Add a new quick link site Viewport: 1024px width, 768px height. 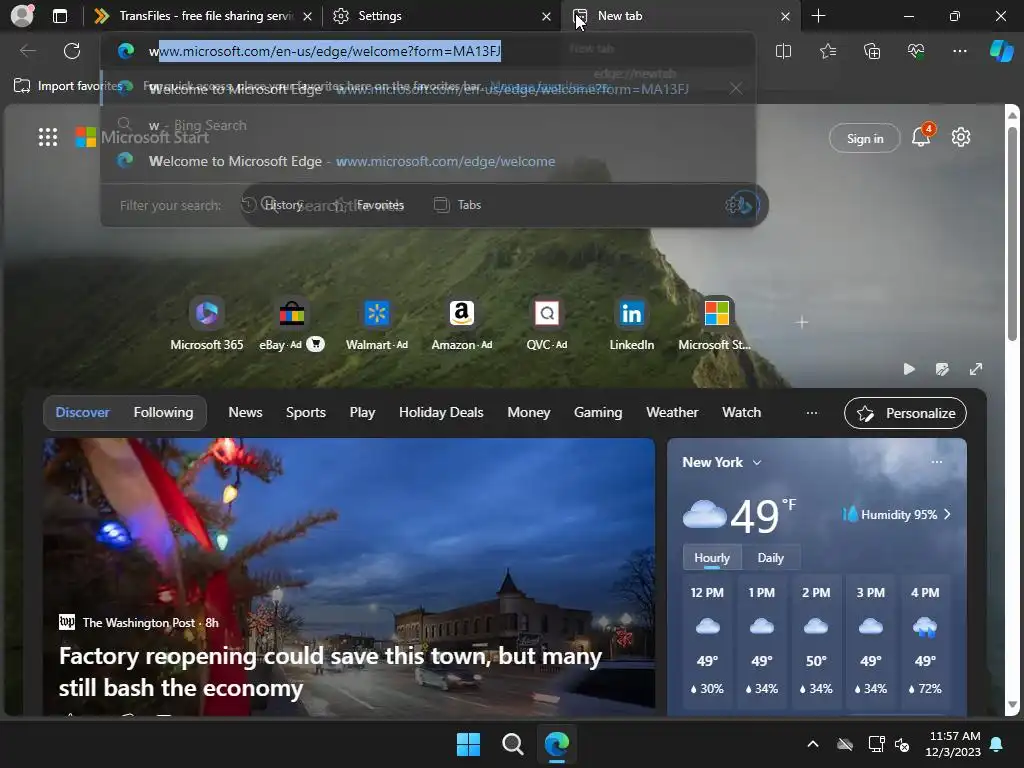[x=802, y=322]
